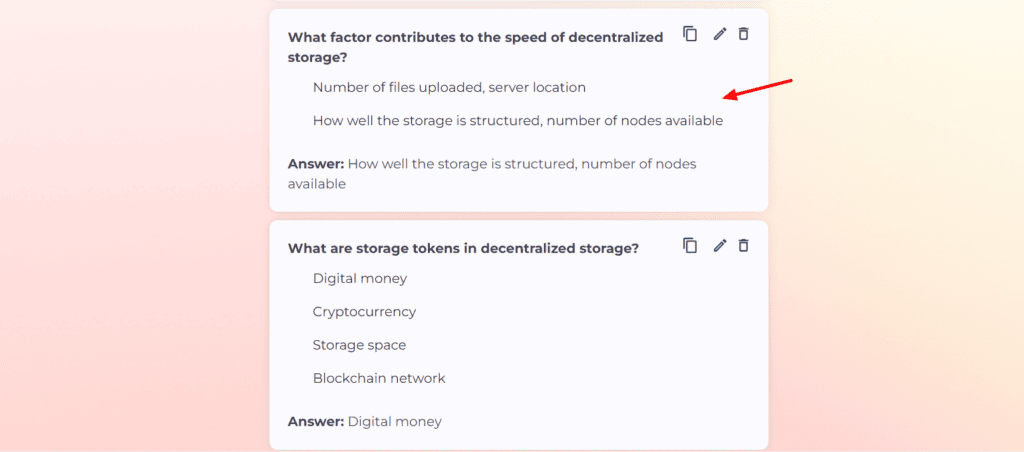Image resolution: width=1024 pixels, height=452 pixels.
Task: Copy the decentralized storage speed question
Action: (690, 34)
